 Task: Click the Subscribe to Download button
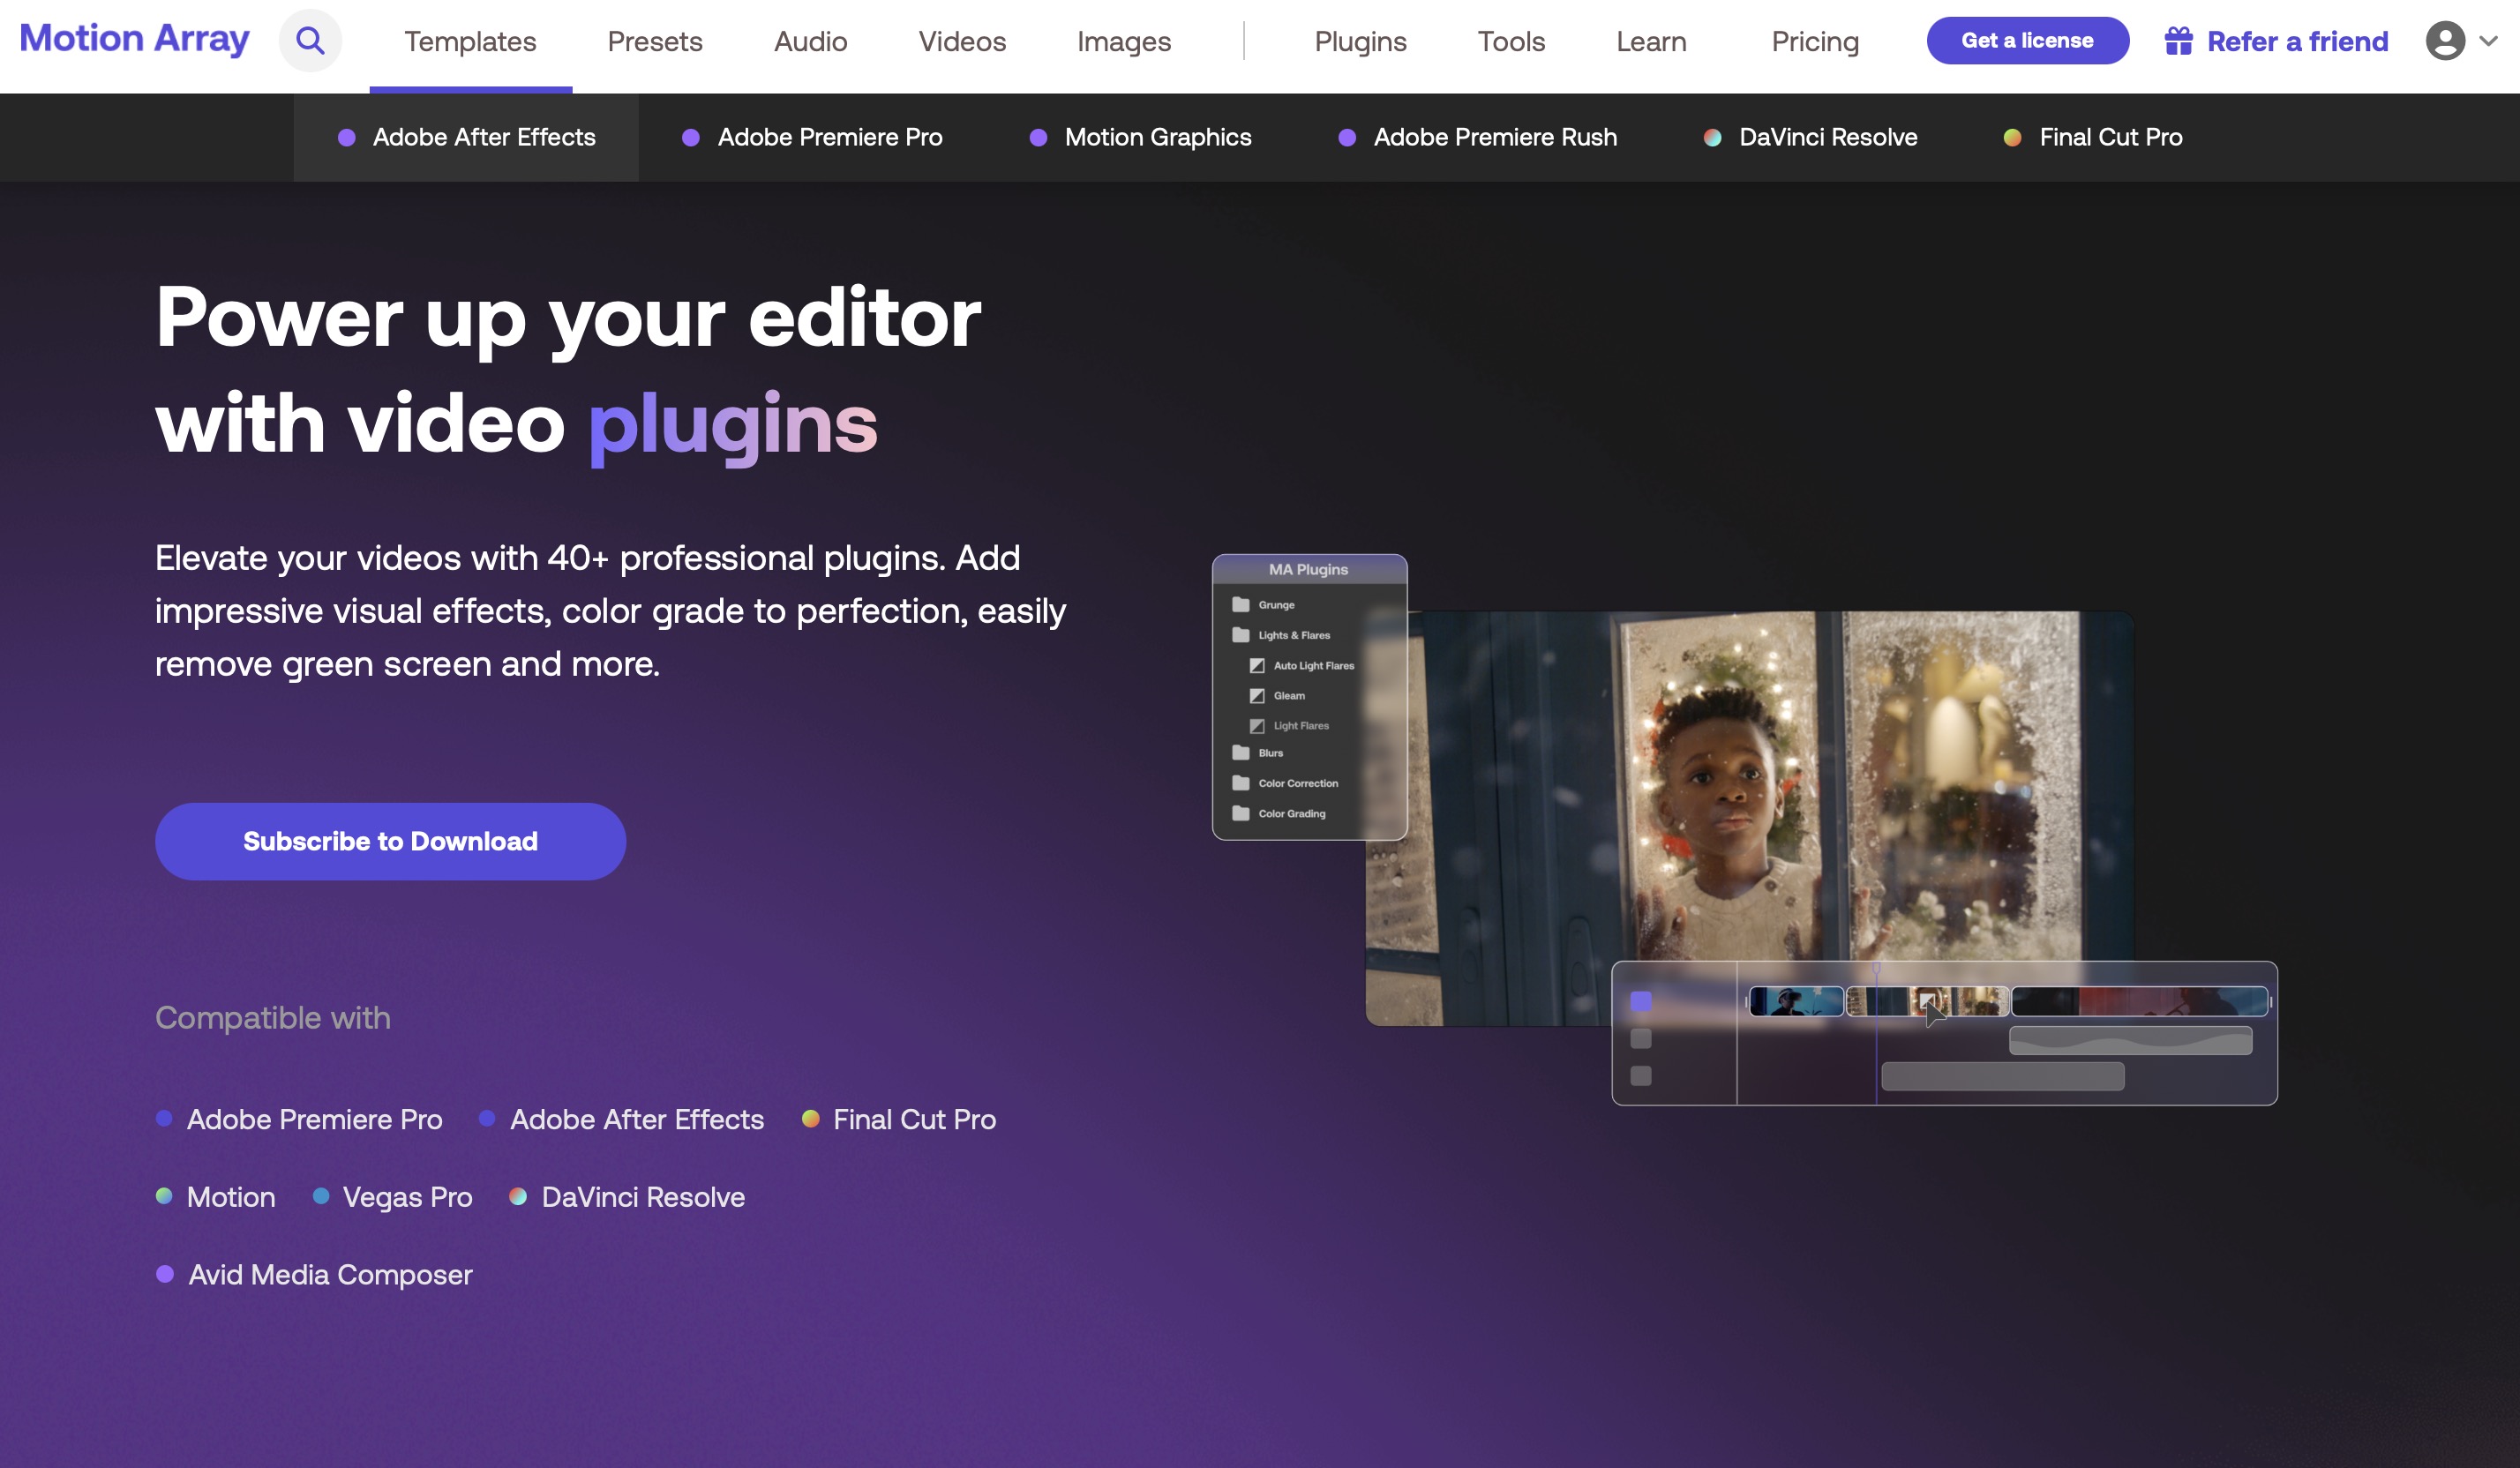[390, 841]
